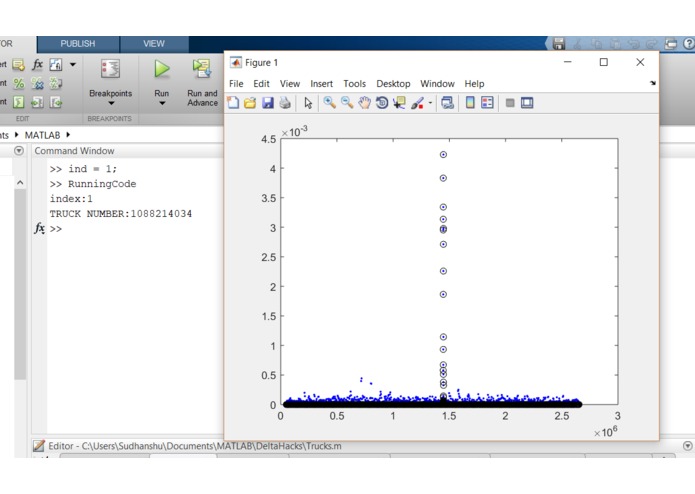The image size is (695, 494).
Task: Insert a colorbar via toolbar icon
Action: coord(470,103)
